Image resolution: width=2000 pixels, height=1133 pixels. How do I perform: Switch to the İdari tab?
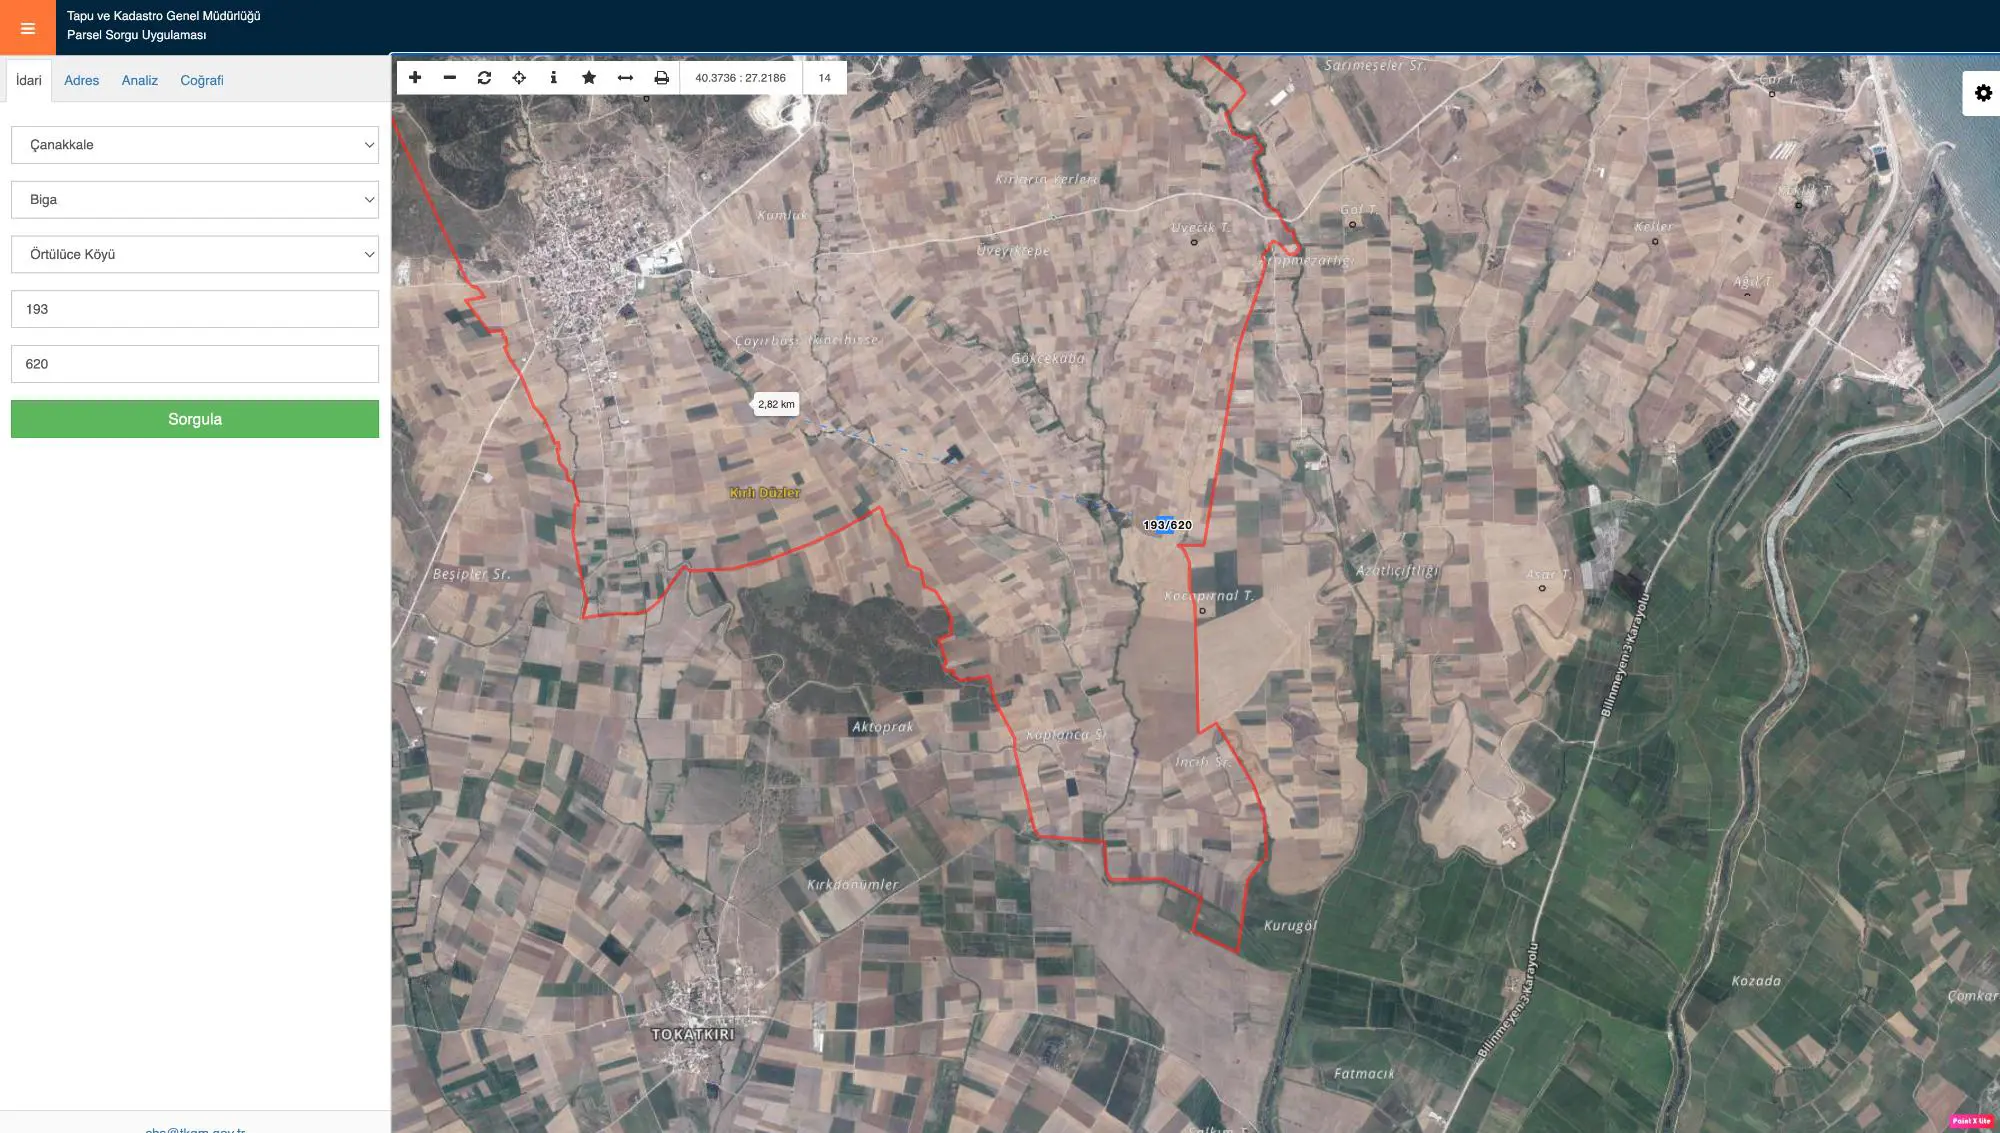(29, 80)
